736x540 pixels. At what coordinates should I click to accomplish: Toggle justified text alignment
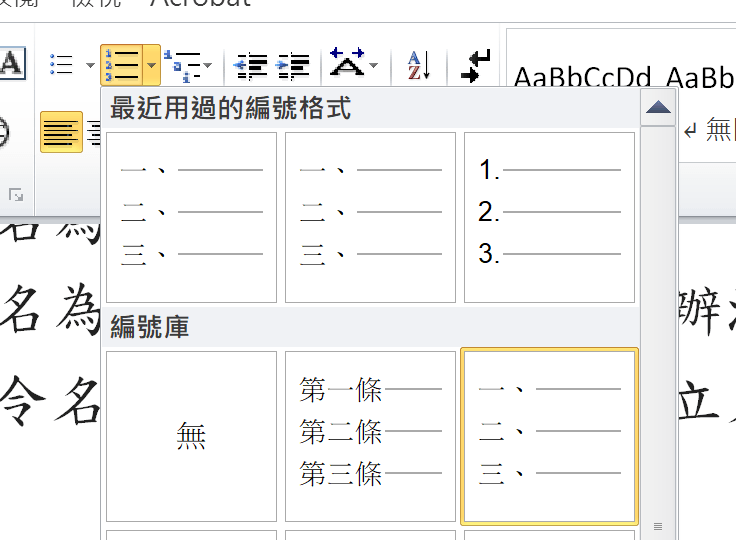point(61,132)
